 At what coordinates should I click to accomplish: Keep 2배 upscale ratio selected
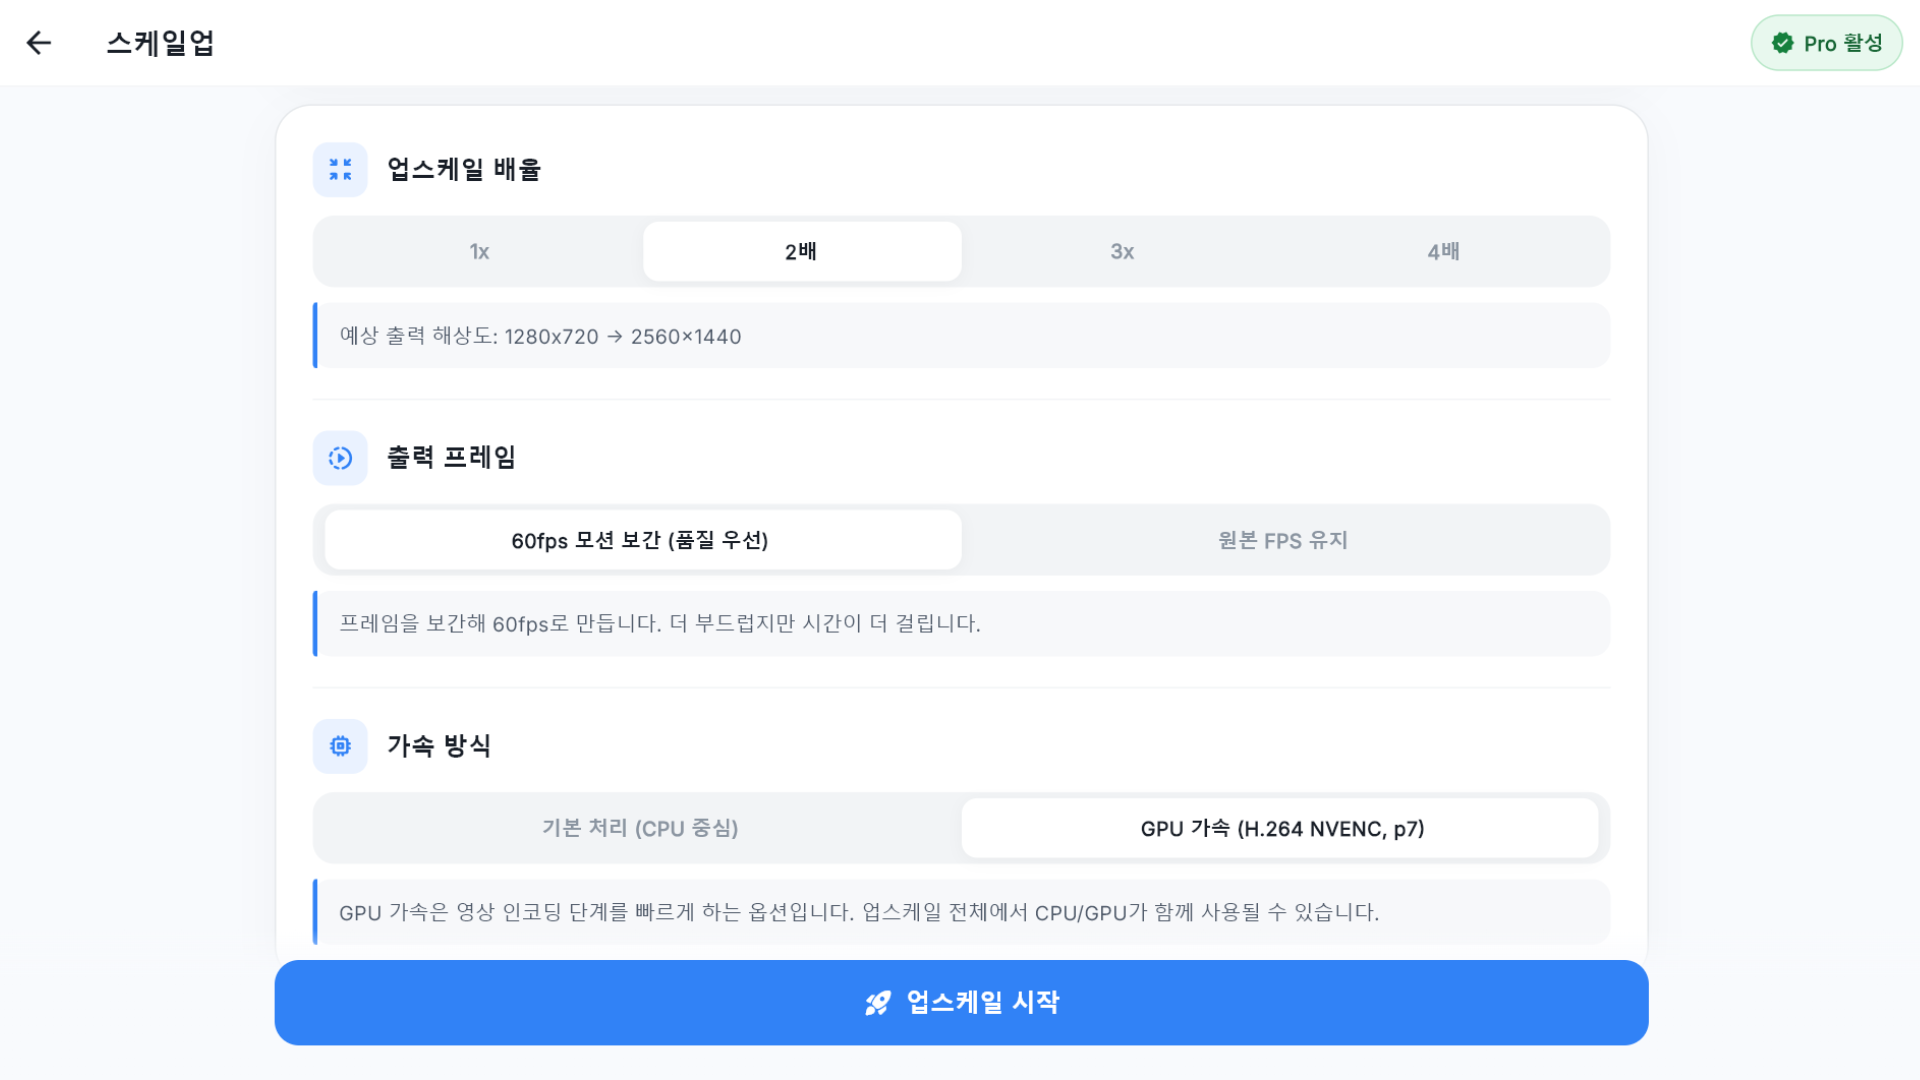[801, 251]
